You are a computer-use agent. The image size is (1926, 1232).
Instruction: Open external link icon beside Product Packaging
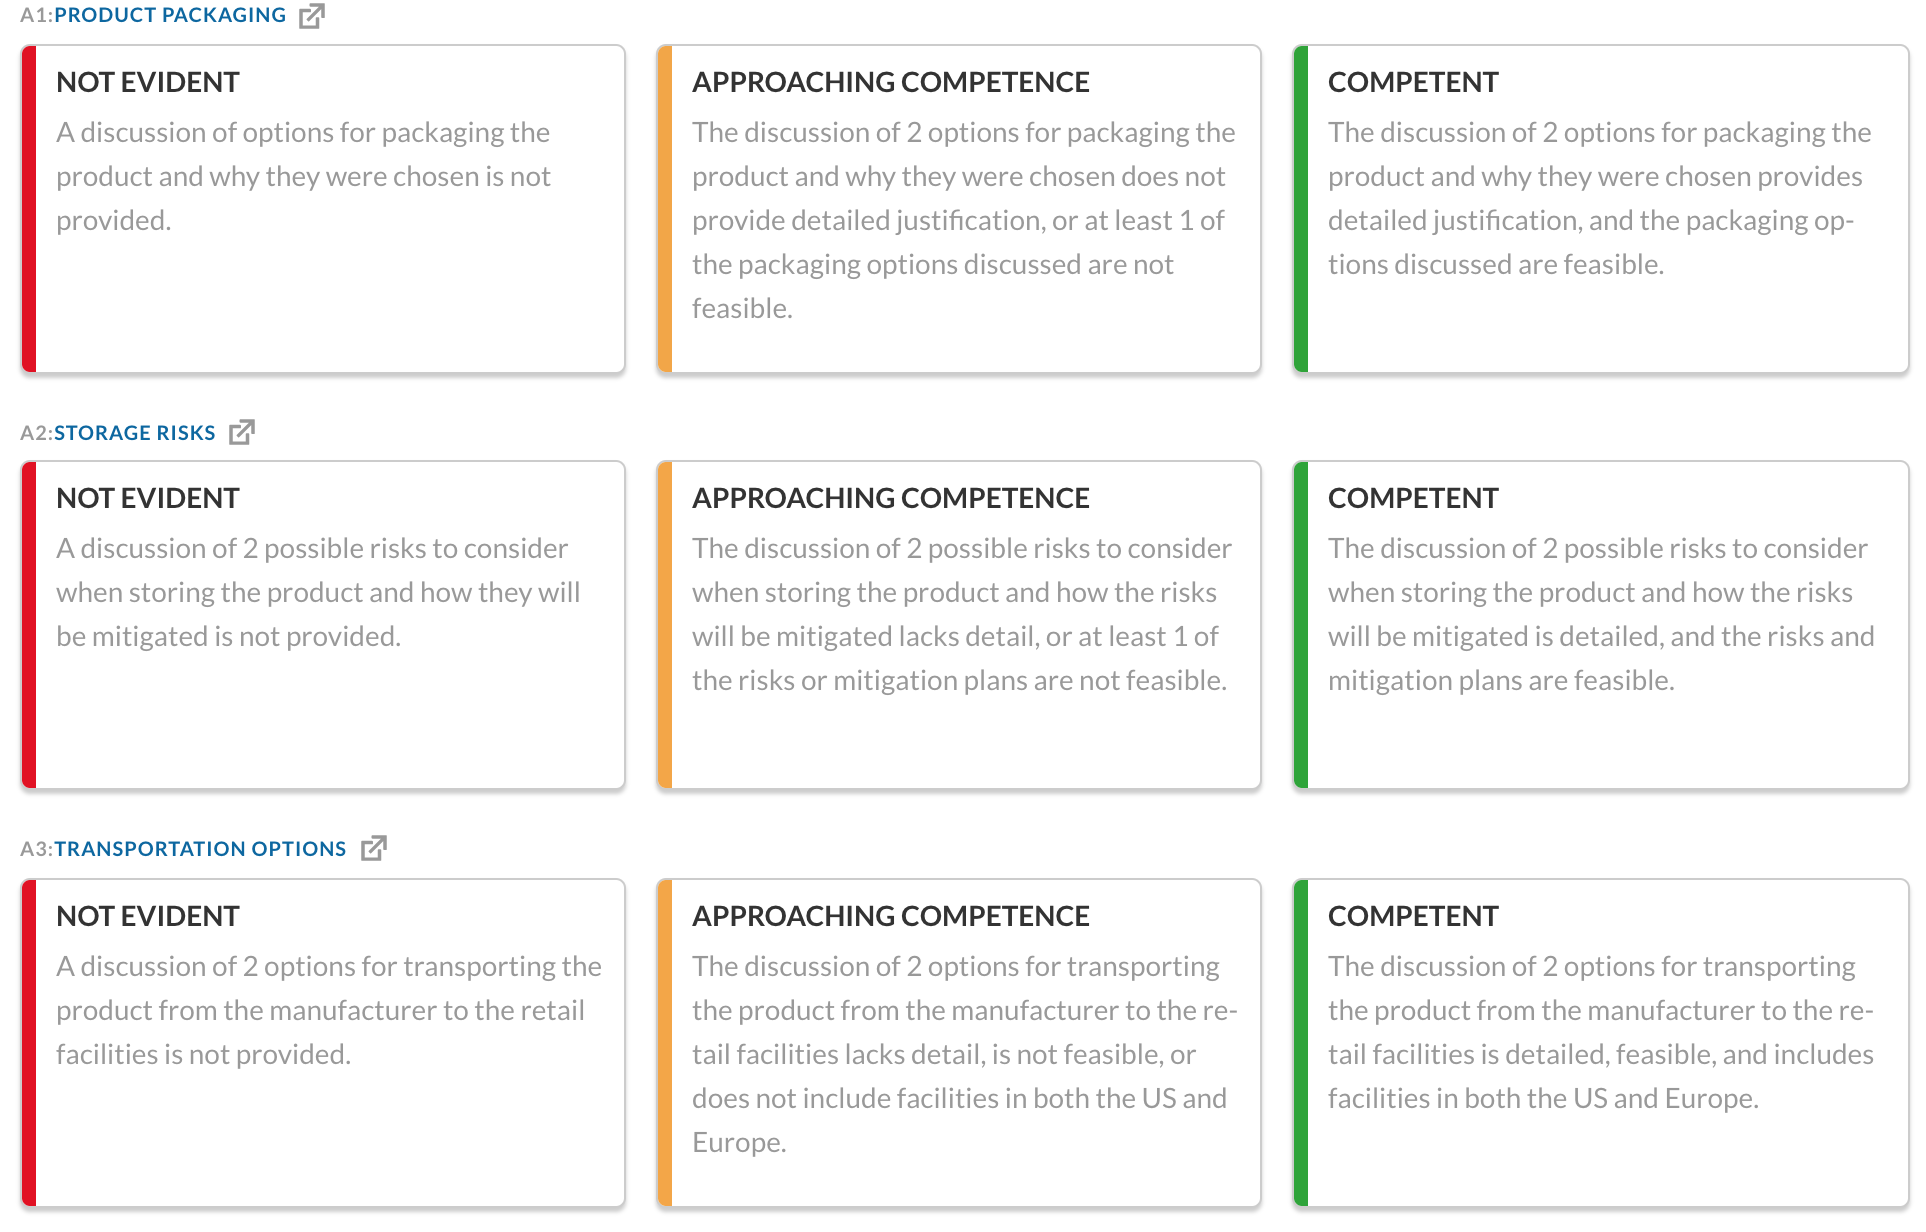tap(312, 16)
